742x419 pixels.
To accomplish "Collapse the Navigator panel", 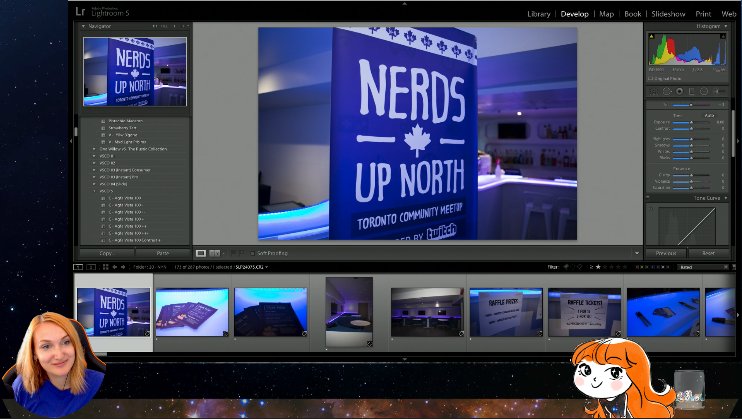I will pyautogui.click(x=84, y=27).
